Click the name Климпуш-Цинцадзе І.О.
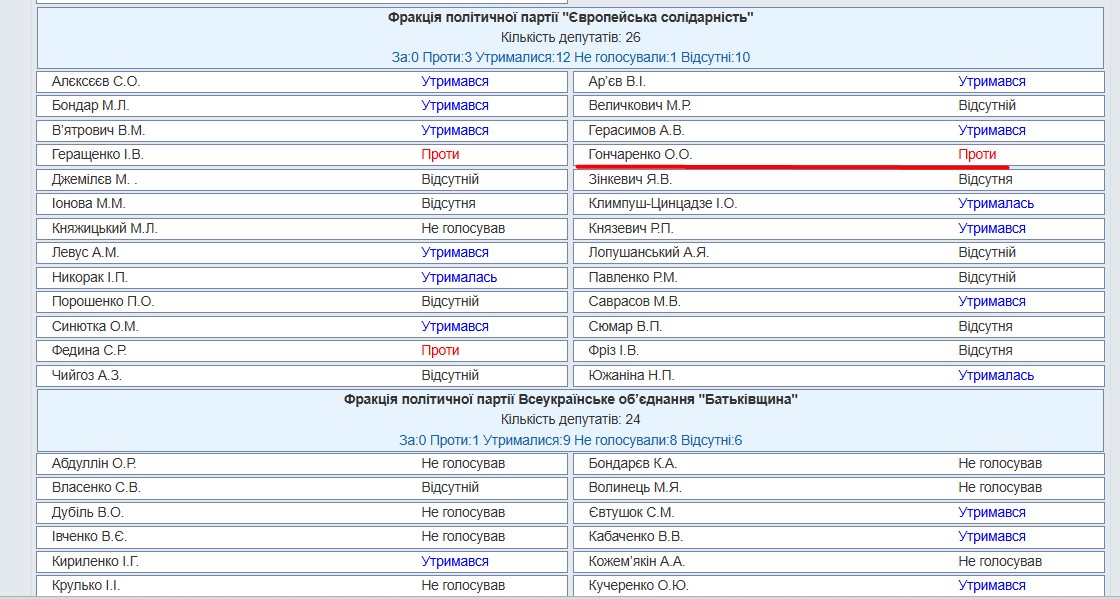Viewport: 1120px width, 599px height. 662,203
